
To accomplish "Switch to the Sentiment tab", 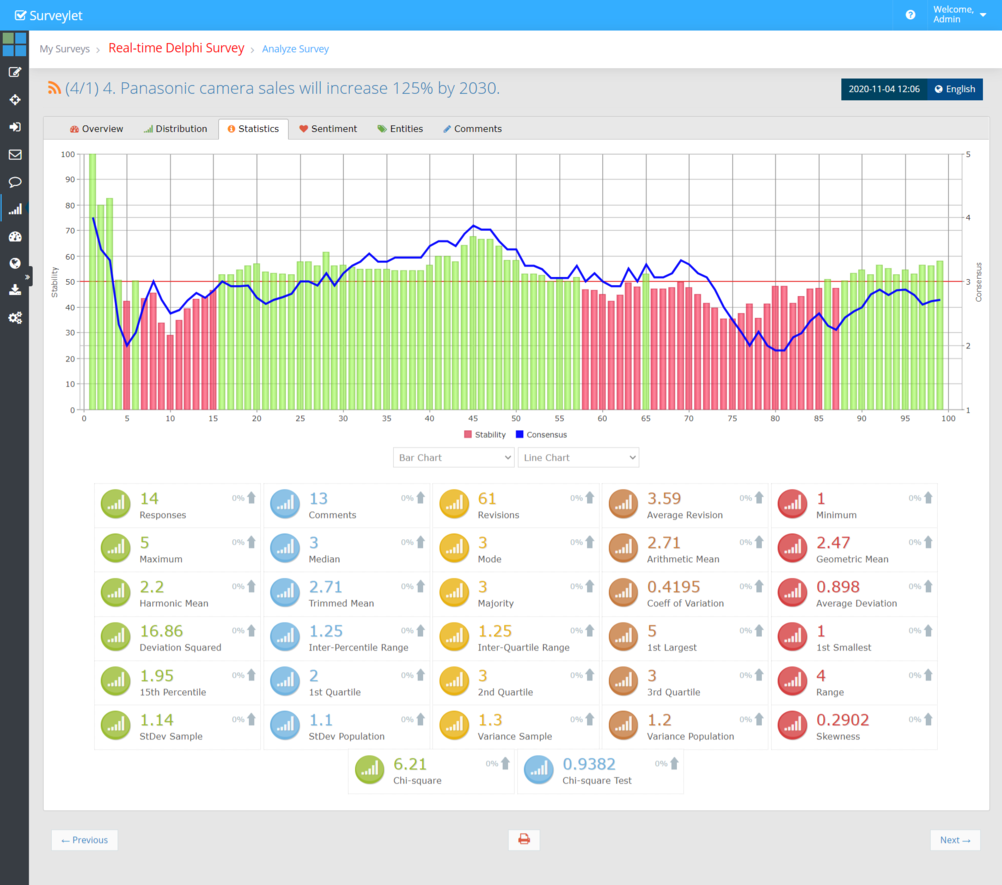I will coord(328,129).
